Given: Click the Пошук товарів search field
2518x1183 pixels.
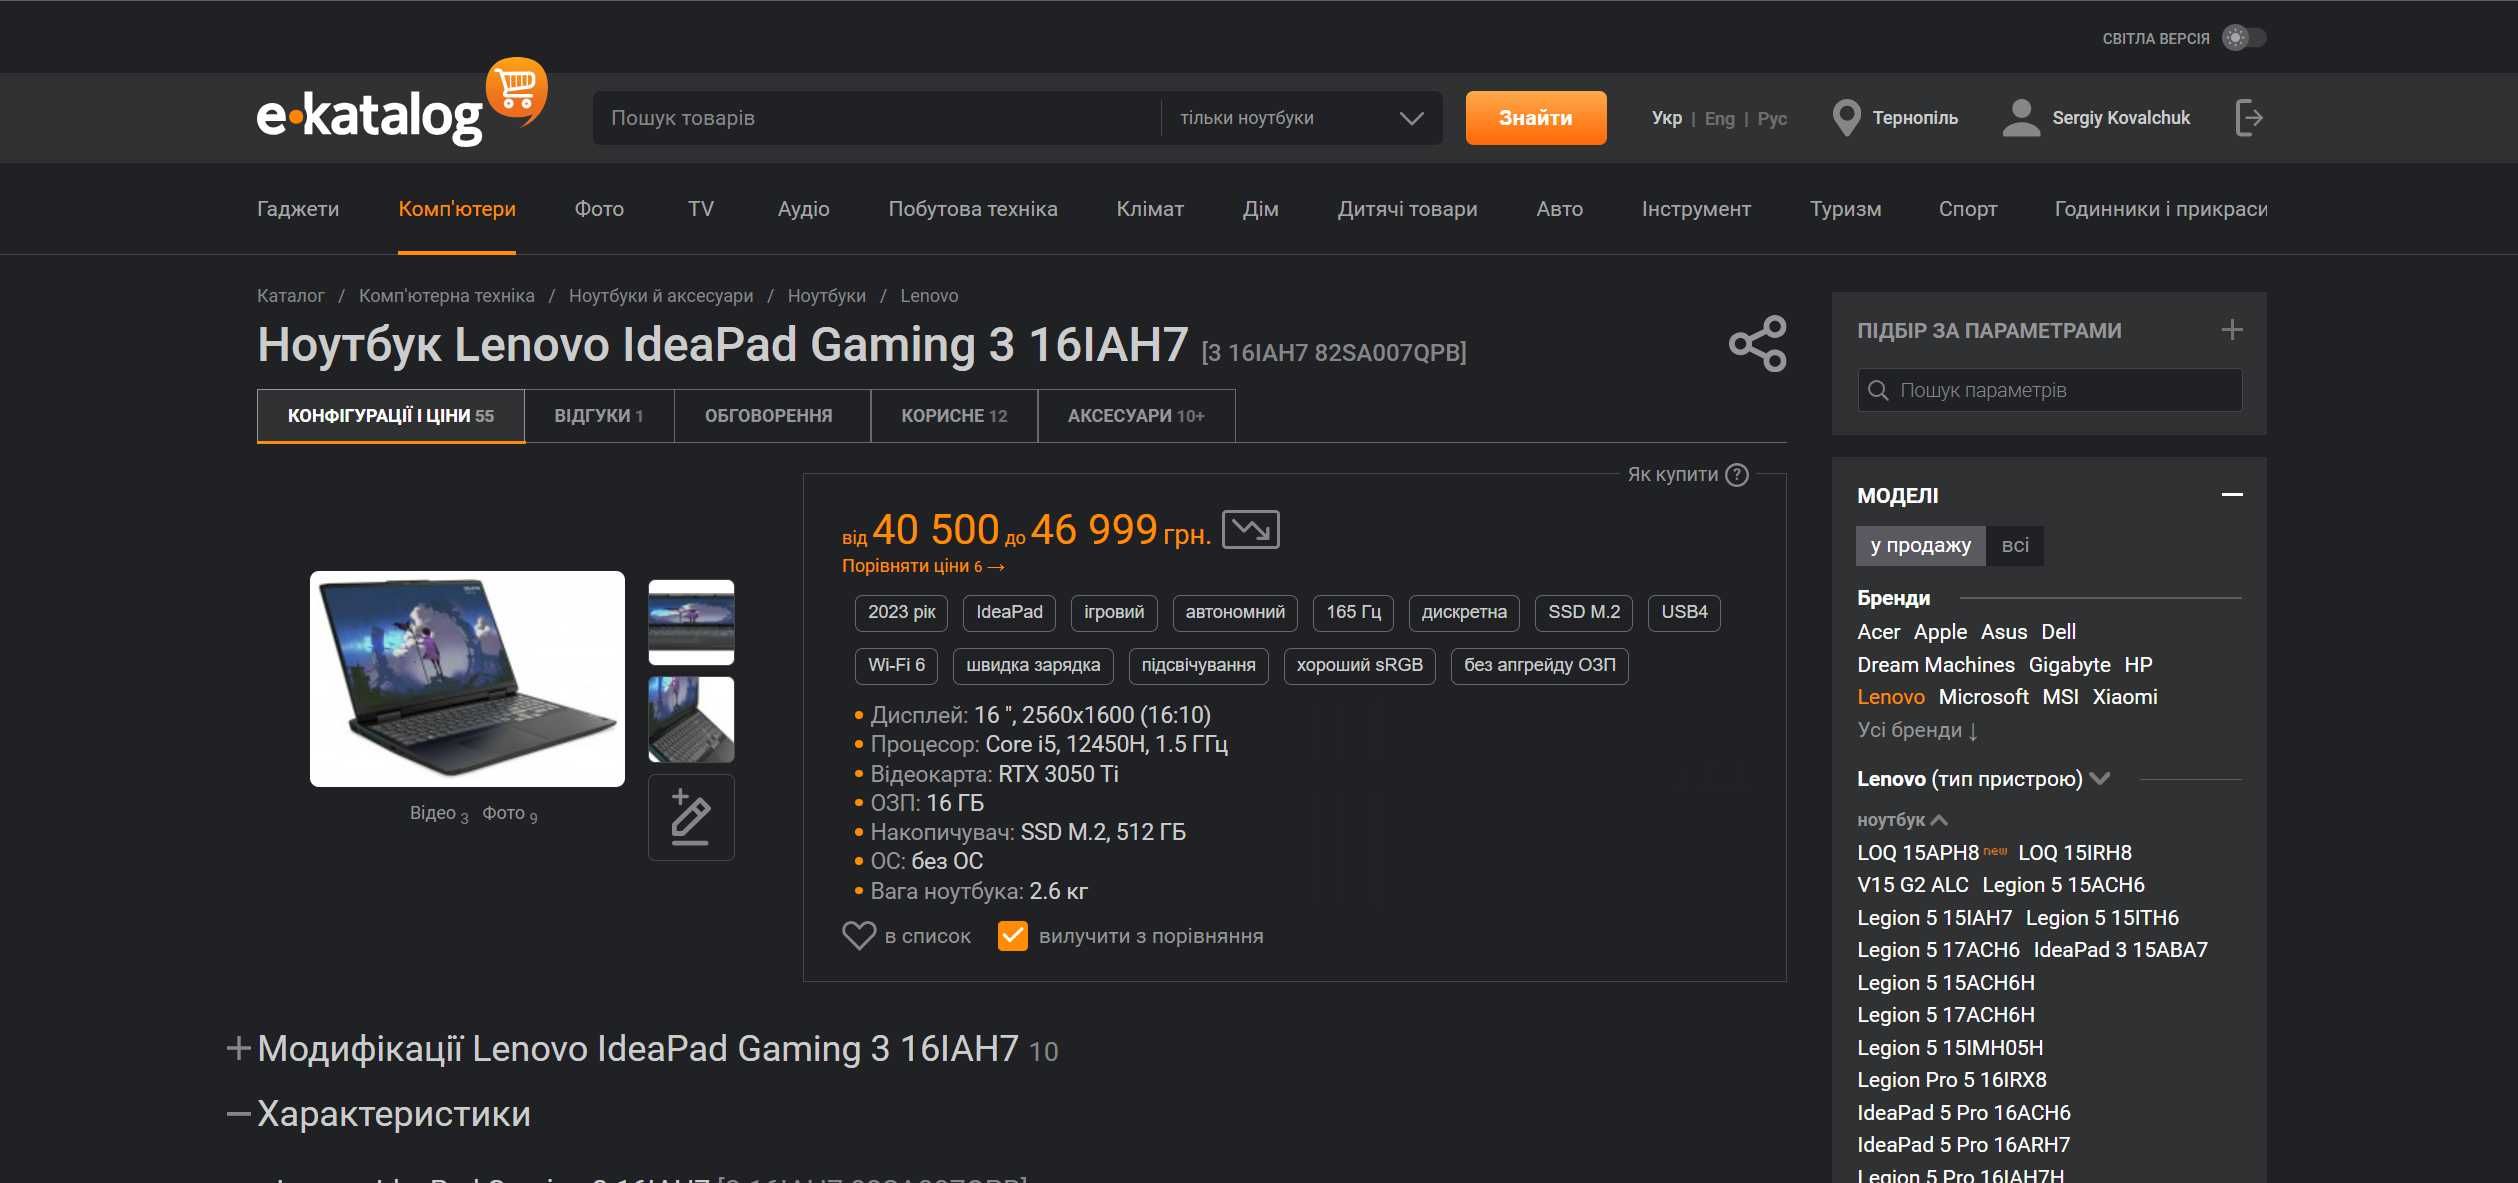Looking at the screenshot, I should pyautogui.click(x=876, y=118).
